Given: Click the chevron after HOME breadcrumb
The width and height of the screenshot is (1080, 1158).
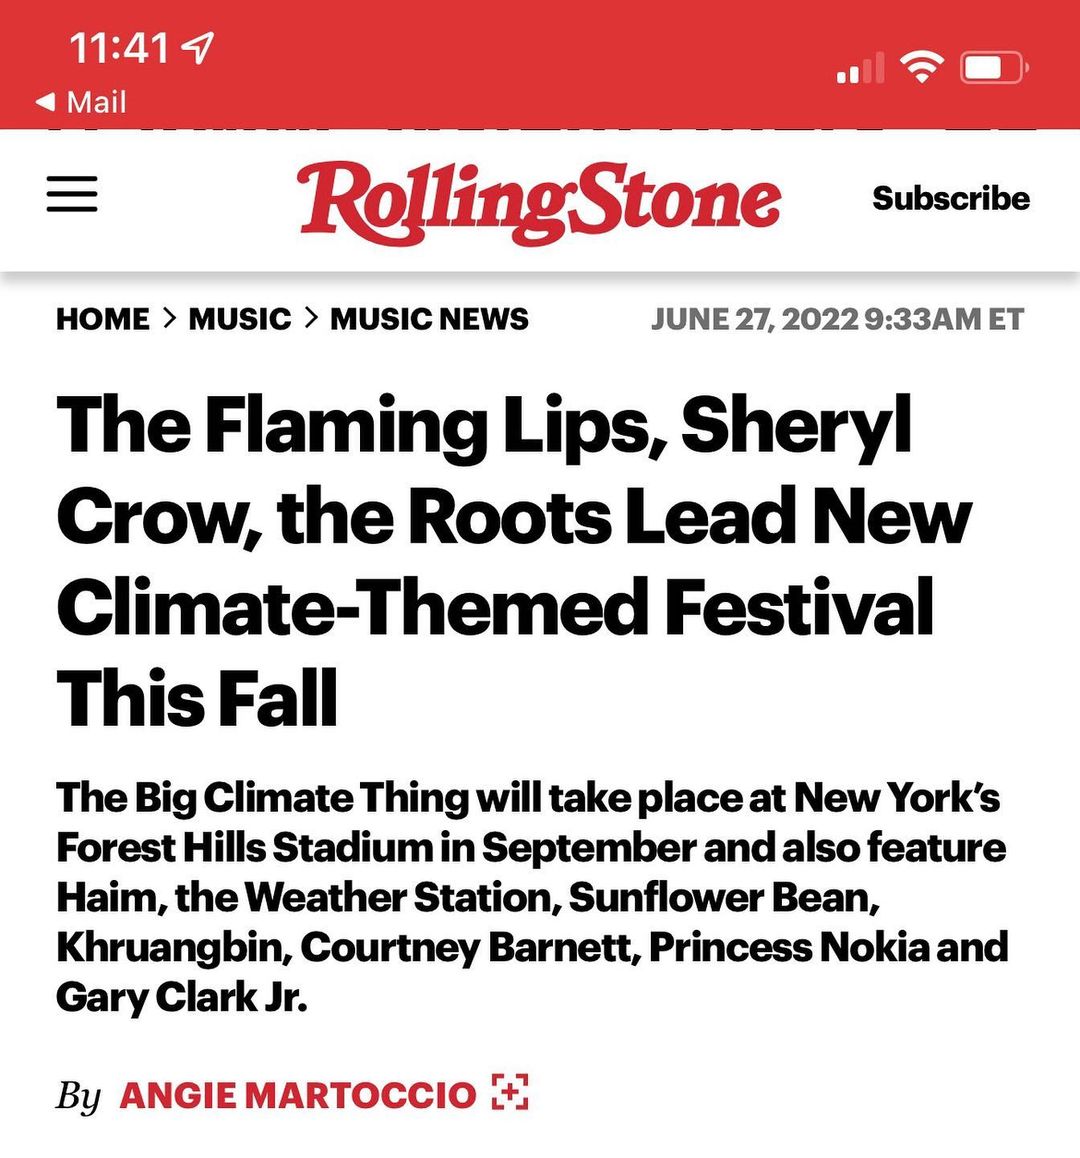Looking at the screenshot, I should (x=169, y=318).
